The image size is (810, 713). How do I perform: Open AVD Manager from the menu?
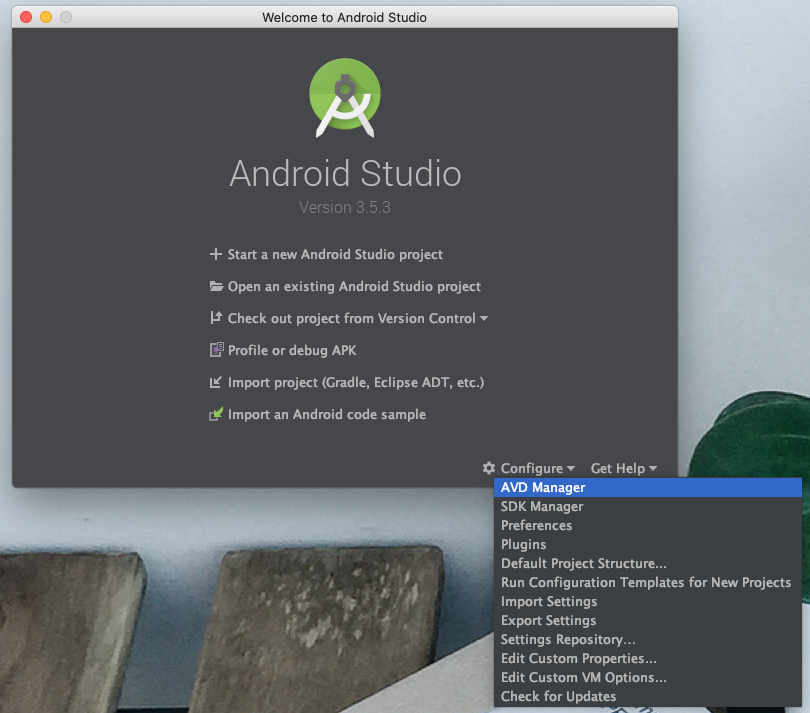click(648, 487)
